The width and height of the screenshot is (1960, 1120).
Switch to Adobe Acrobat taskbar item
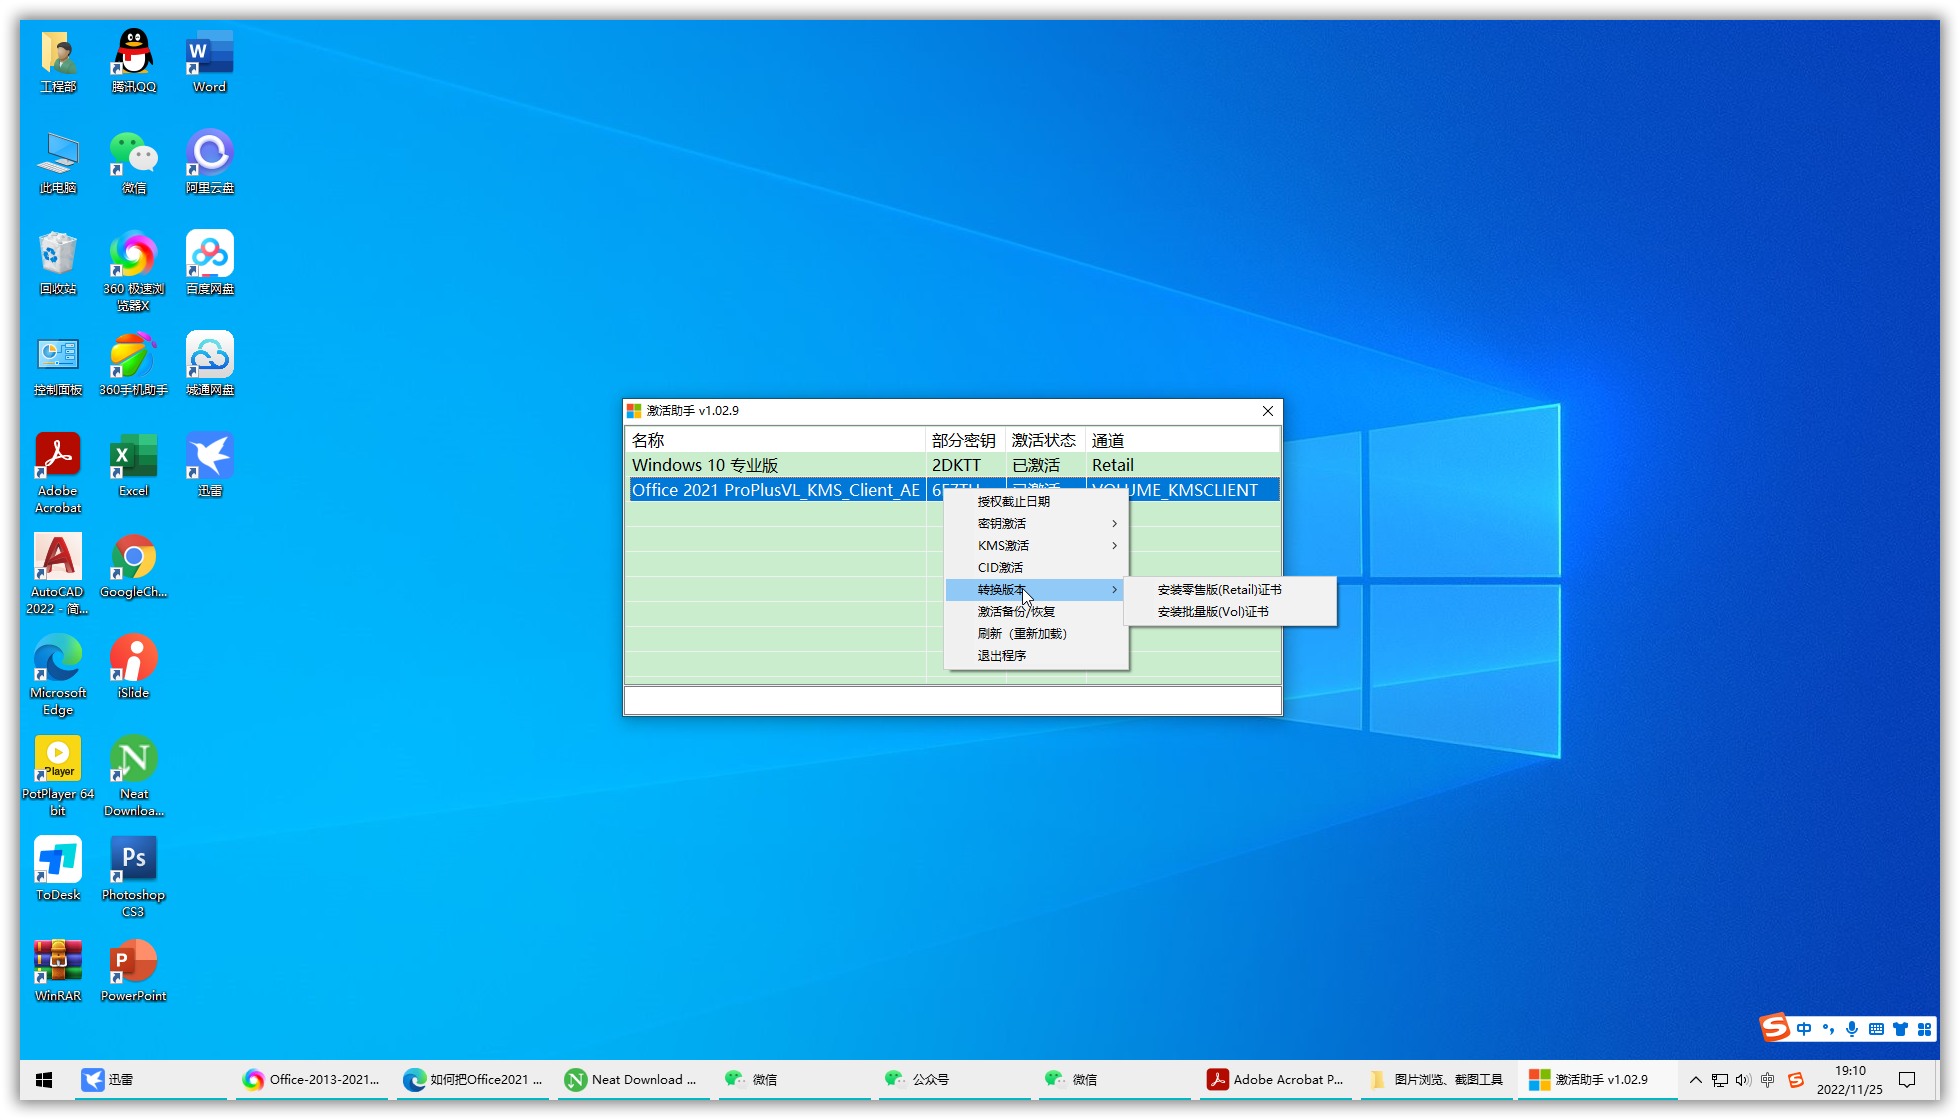[x=1276, y=1079]
